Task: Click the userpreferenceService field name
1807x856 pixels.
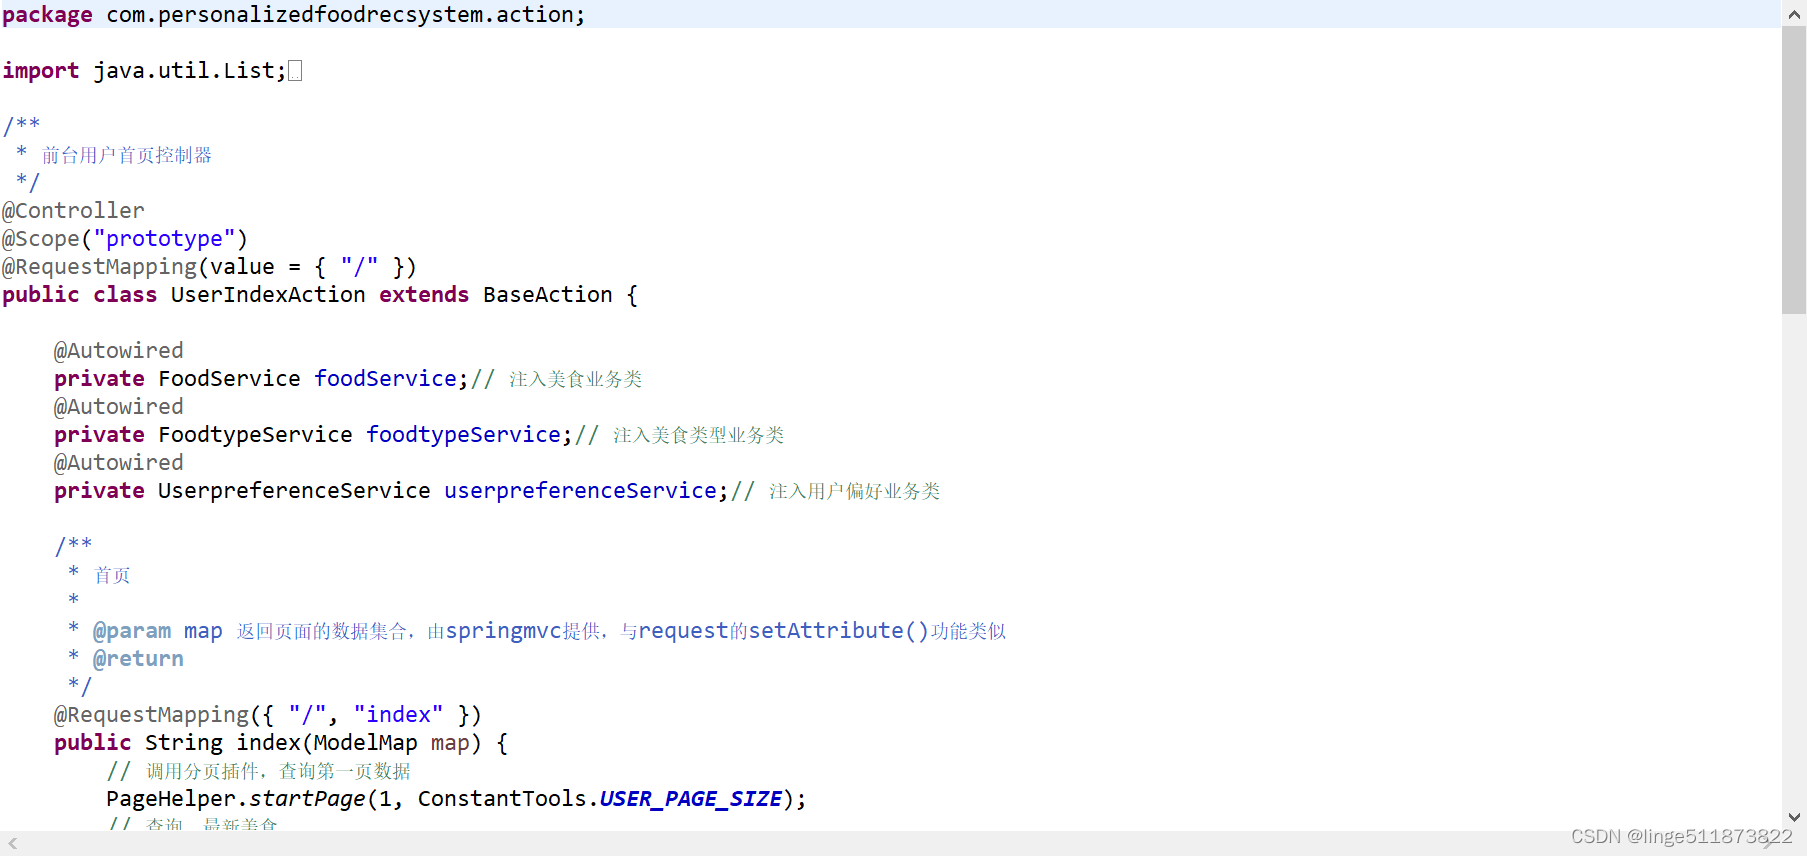Action: tap(581, 491)
